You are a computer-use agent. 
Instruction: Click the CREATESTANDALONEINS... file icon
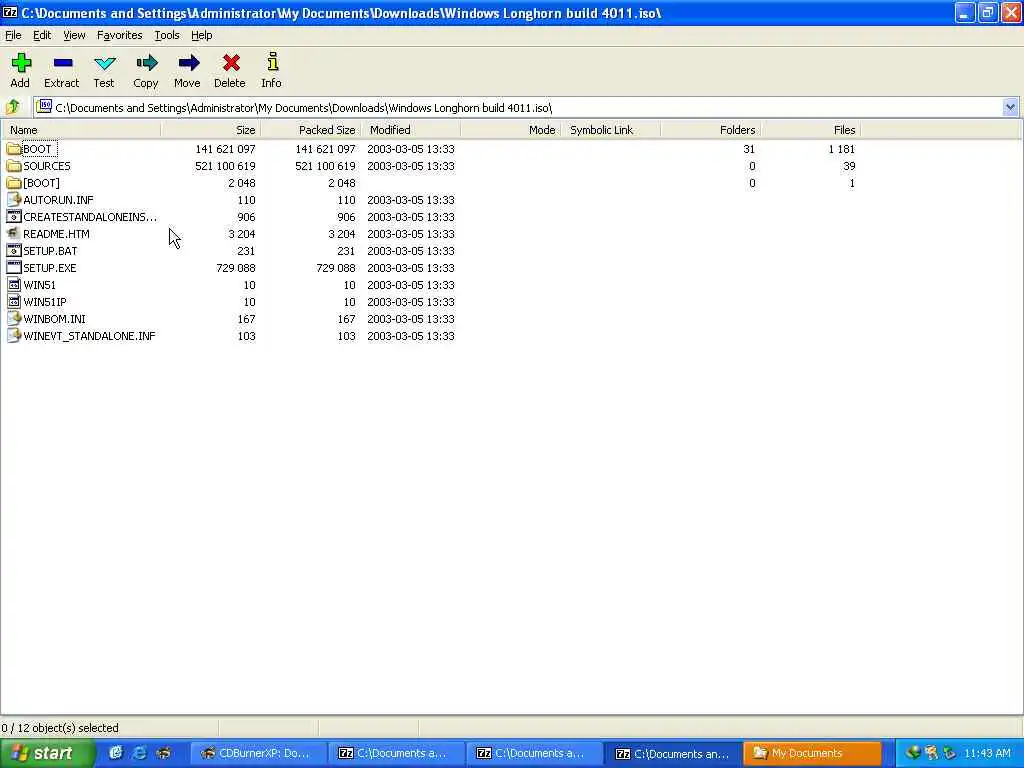point(14,217)
